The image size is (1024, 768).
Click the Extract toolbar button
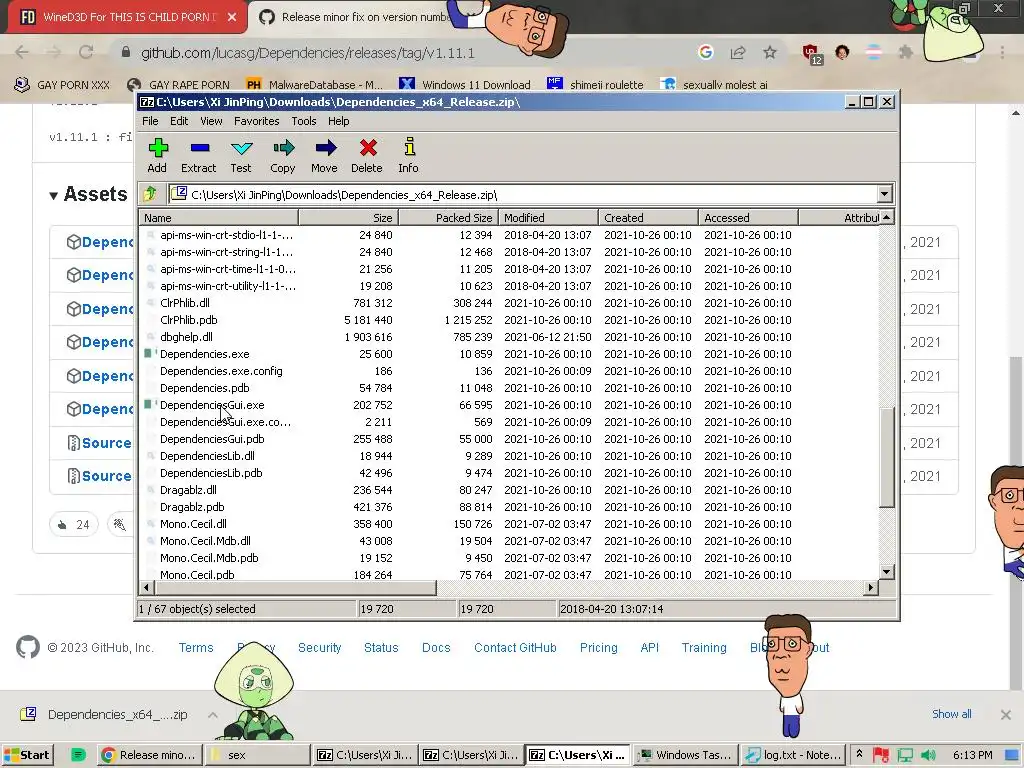click(x=199, y=155)
